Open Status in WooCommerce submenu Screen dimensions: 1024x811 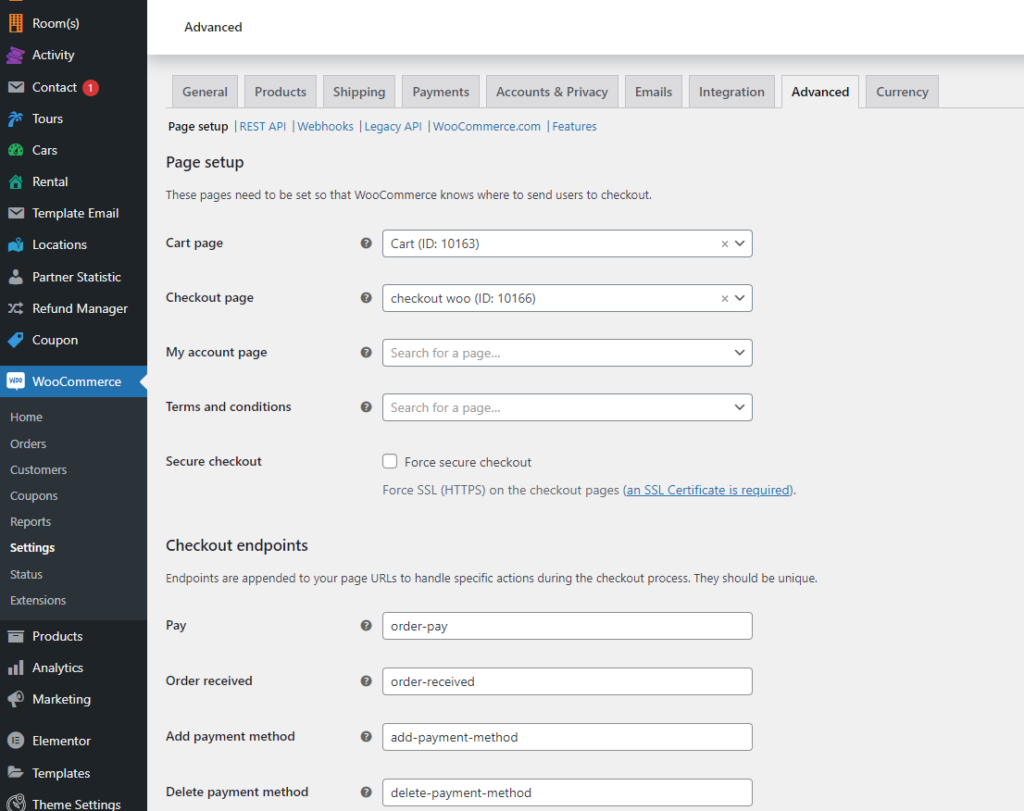click(26, 575)
